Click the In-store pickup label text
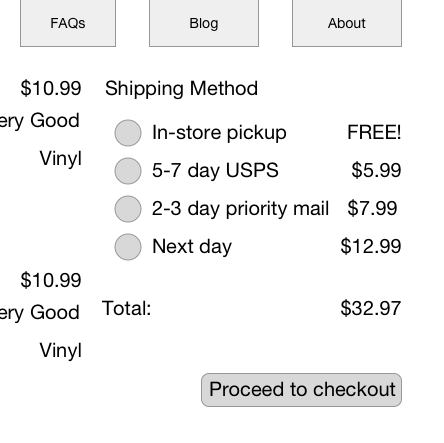Viewport: 444px width, 443px height. pyautogui.click(x=219, y=133)
